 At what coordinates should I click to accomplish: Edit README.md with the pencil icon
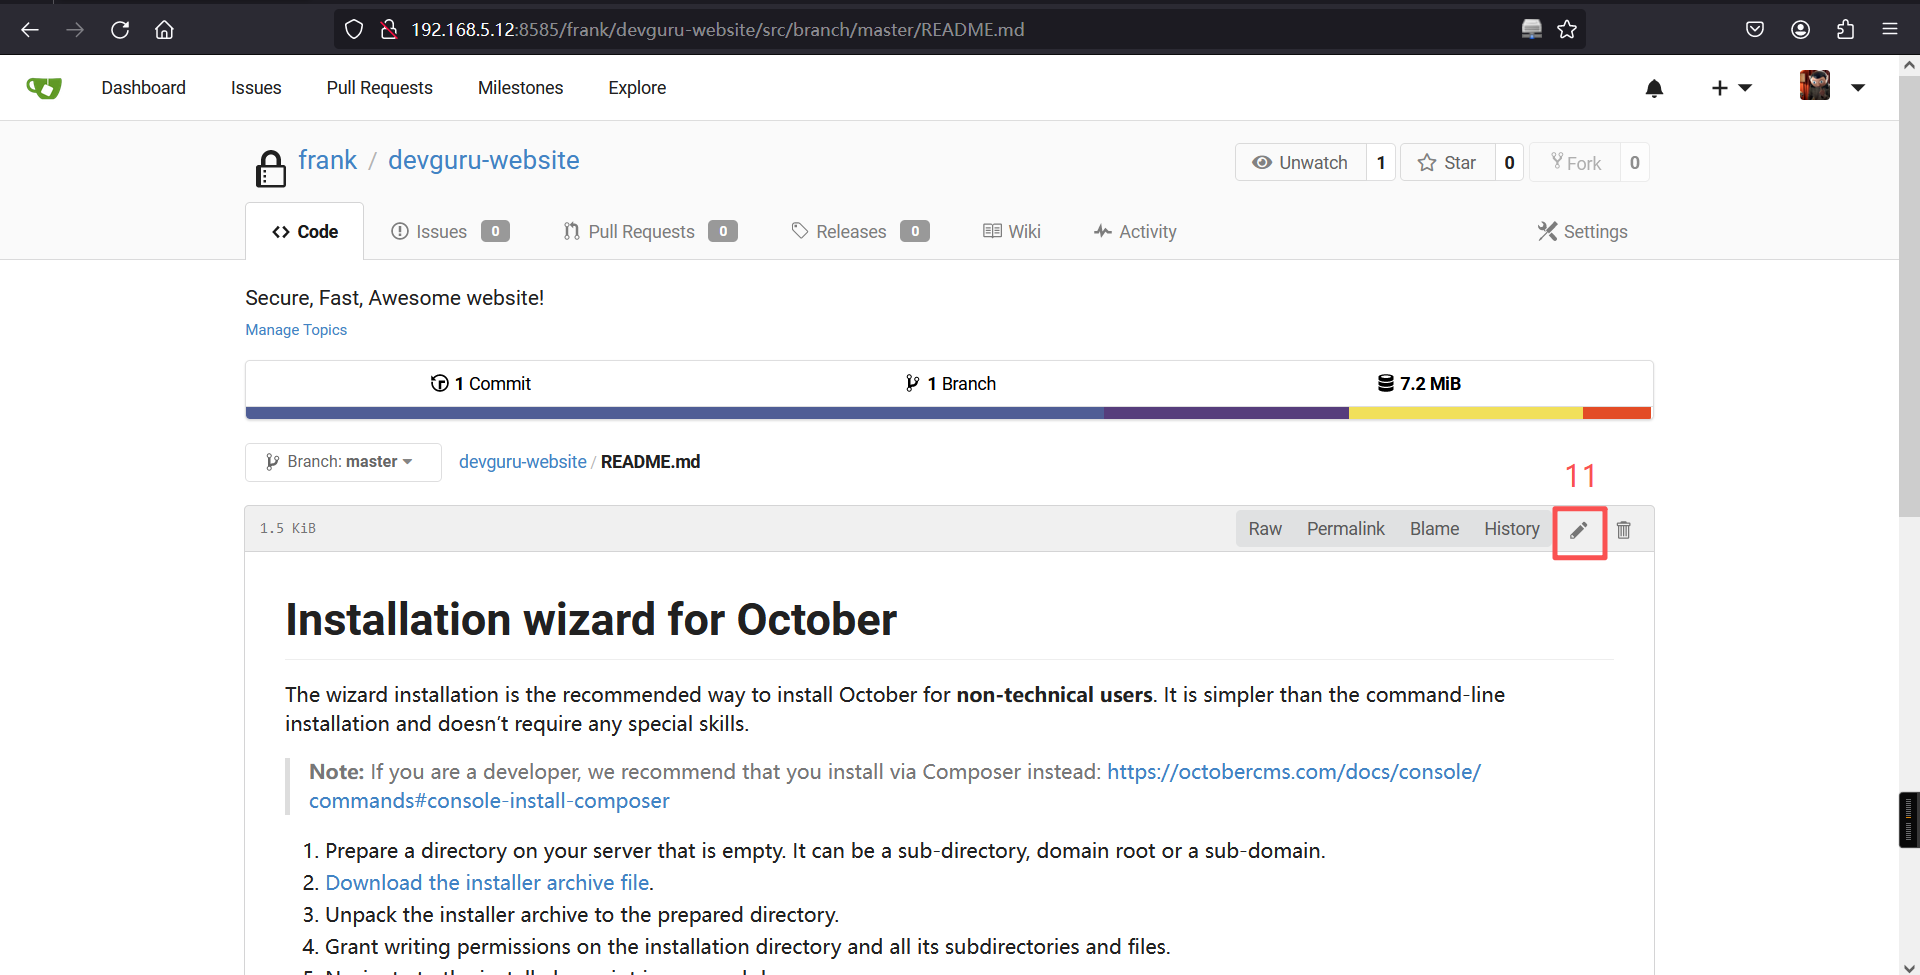point(1579,530)
